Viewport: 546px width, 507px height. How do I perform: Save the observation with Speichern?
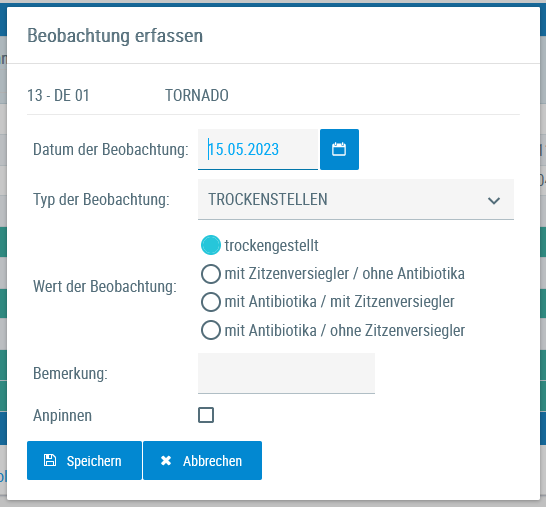coord(84,460)
